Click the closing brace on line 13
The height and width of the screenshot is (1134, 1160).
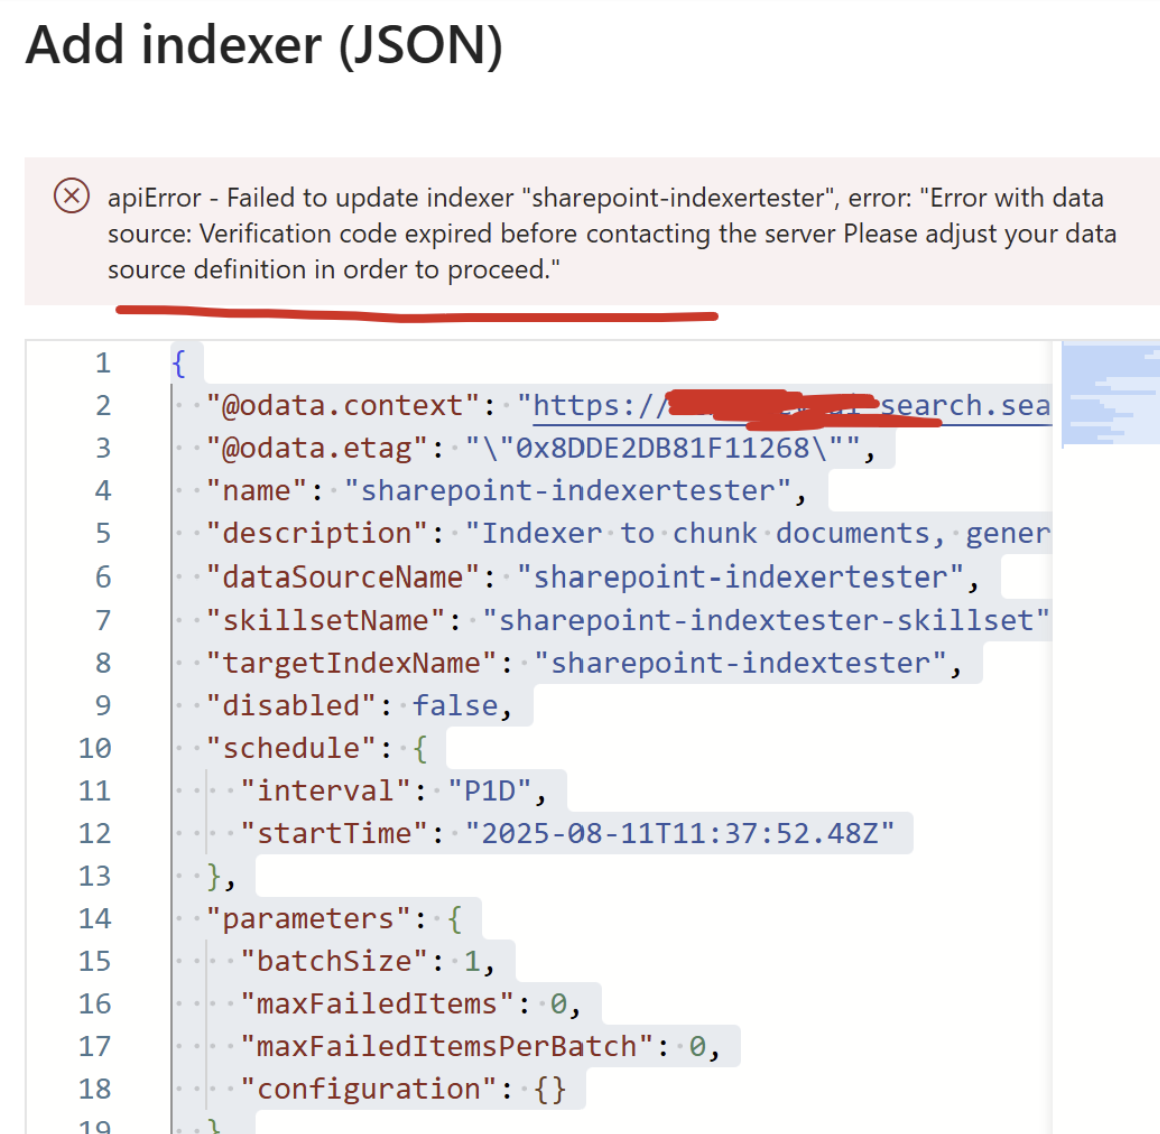pyautogui.click(x=214, y=877)
